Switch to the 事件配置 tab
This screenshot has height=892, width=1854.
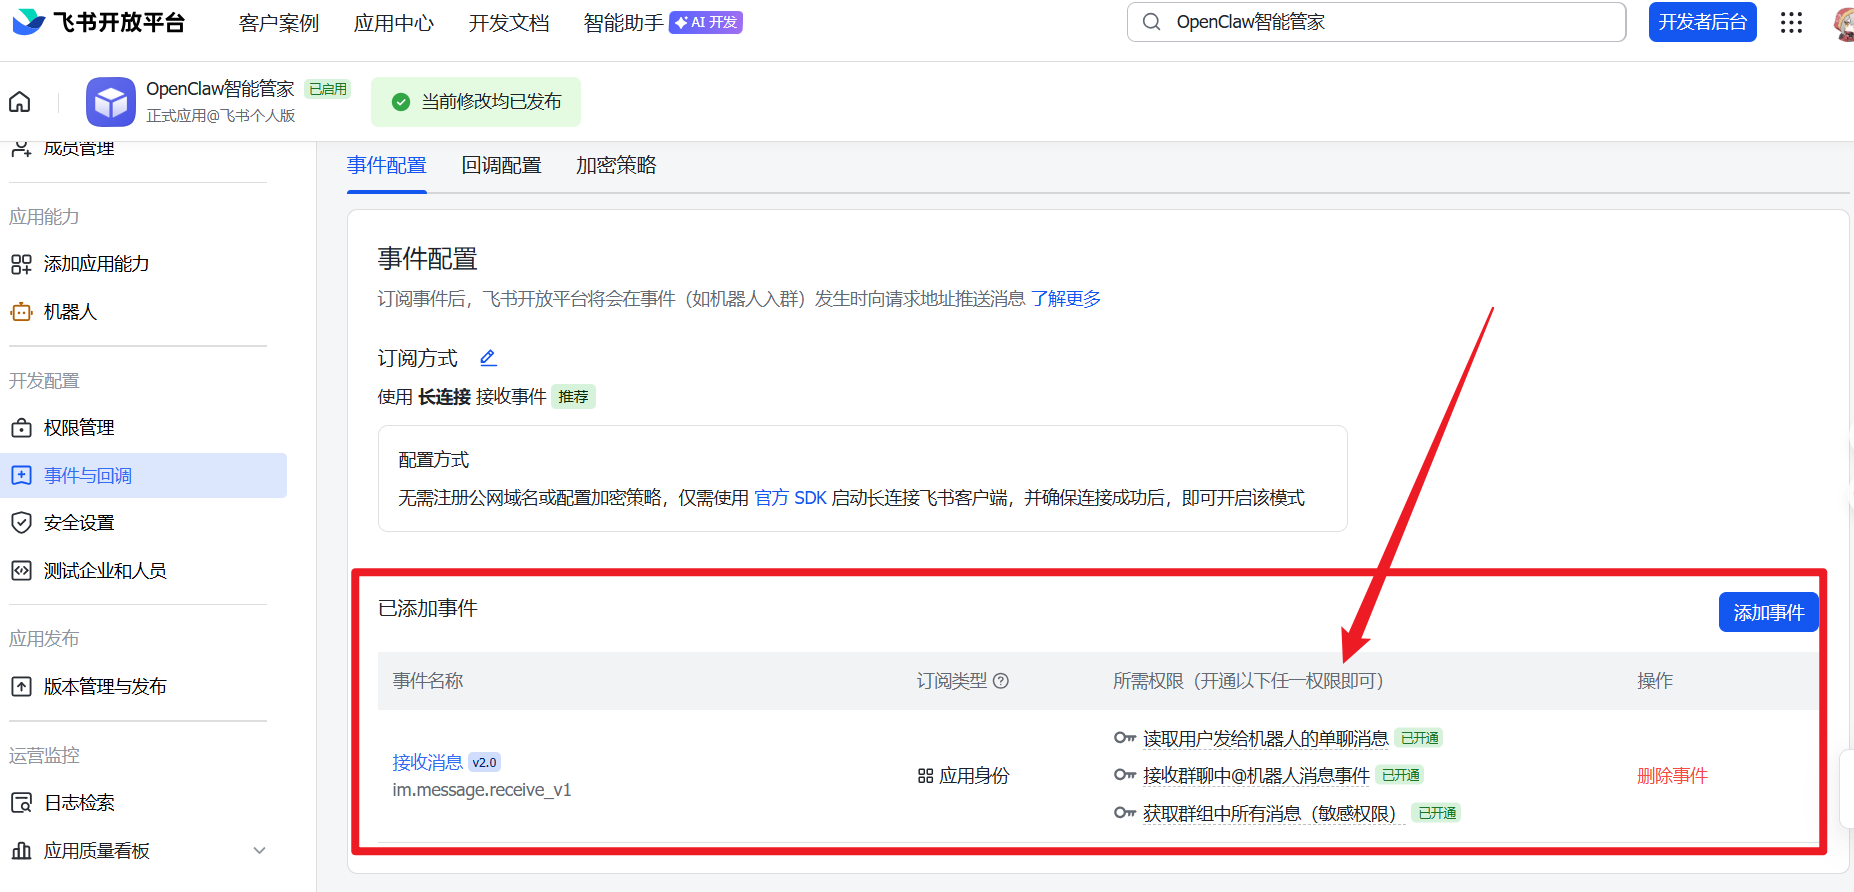pyautogui.click(x=387, y=165)
